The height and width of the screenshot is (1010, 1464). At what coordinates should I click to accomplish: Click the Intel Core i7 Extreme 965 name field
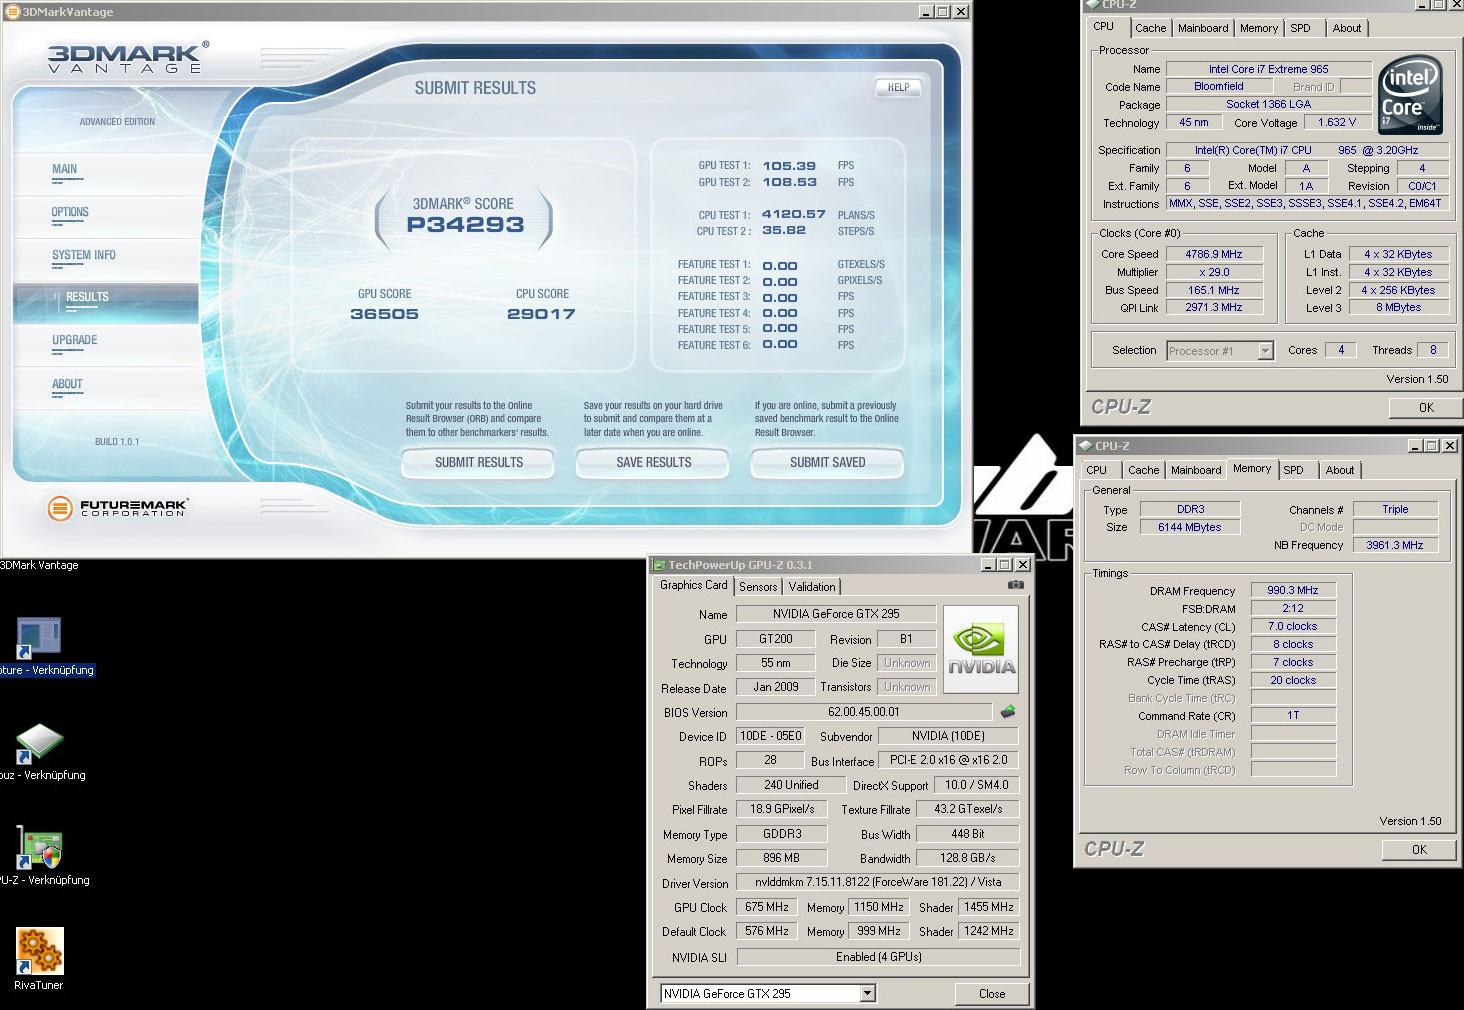(x=1269, y=69)
